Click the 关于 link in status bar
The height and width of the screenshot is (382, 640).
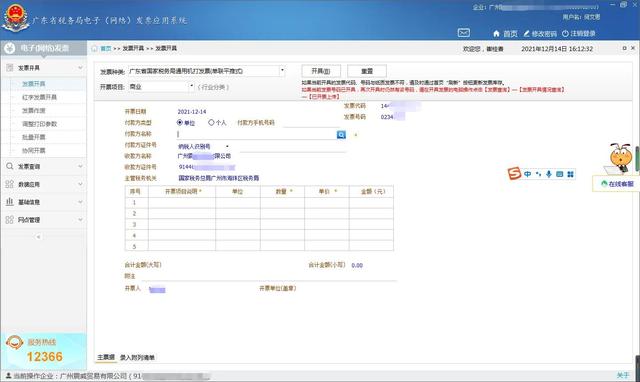623,375
